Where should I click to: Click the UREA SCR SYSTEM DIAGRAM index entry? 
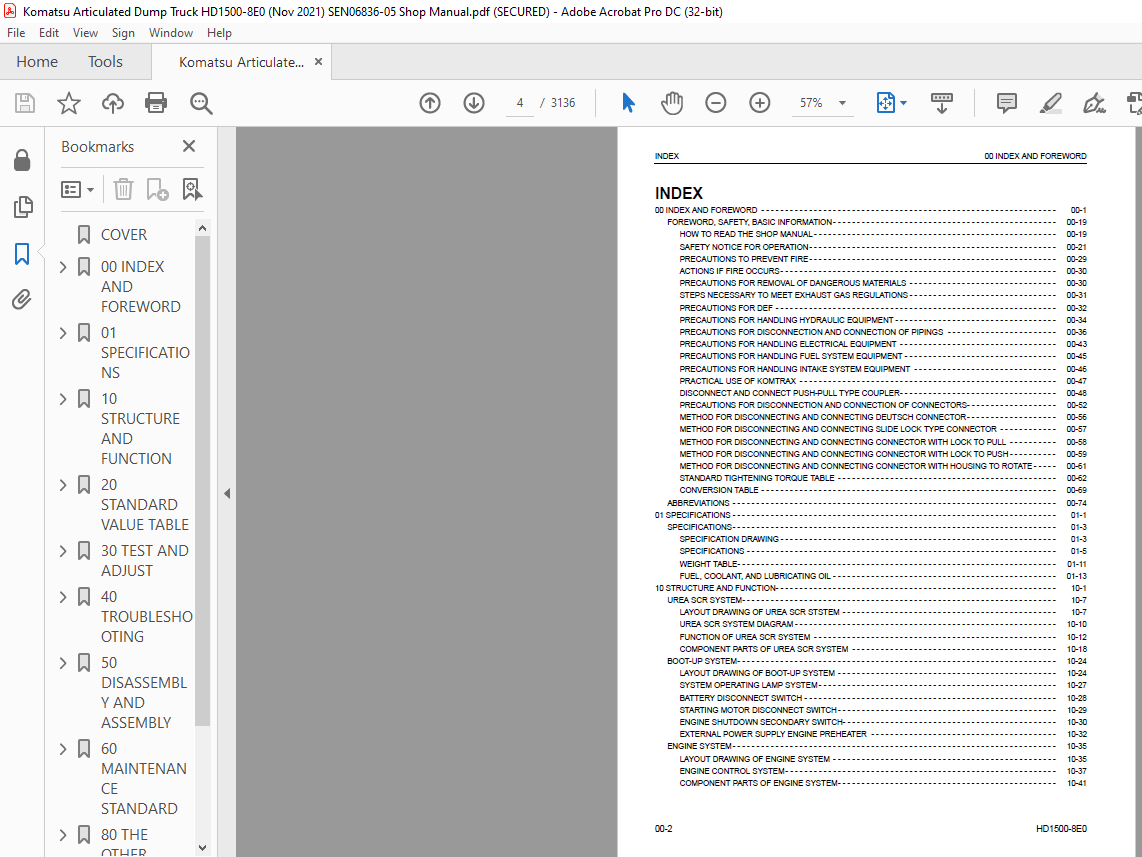[x=736, y=624]
